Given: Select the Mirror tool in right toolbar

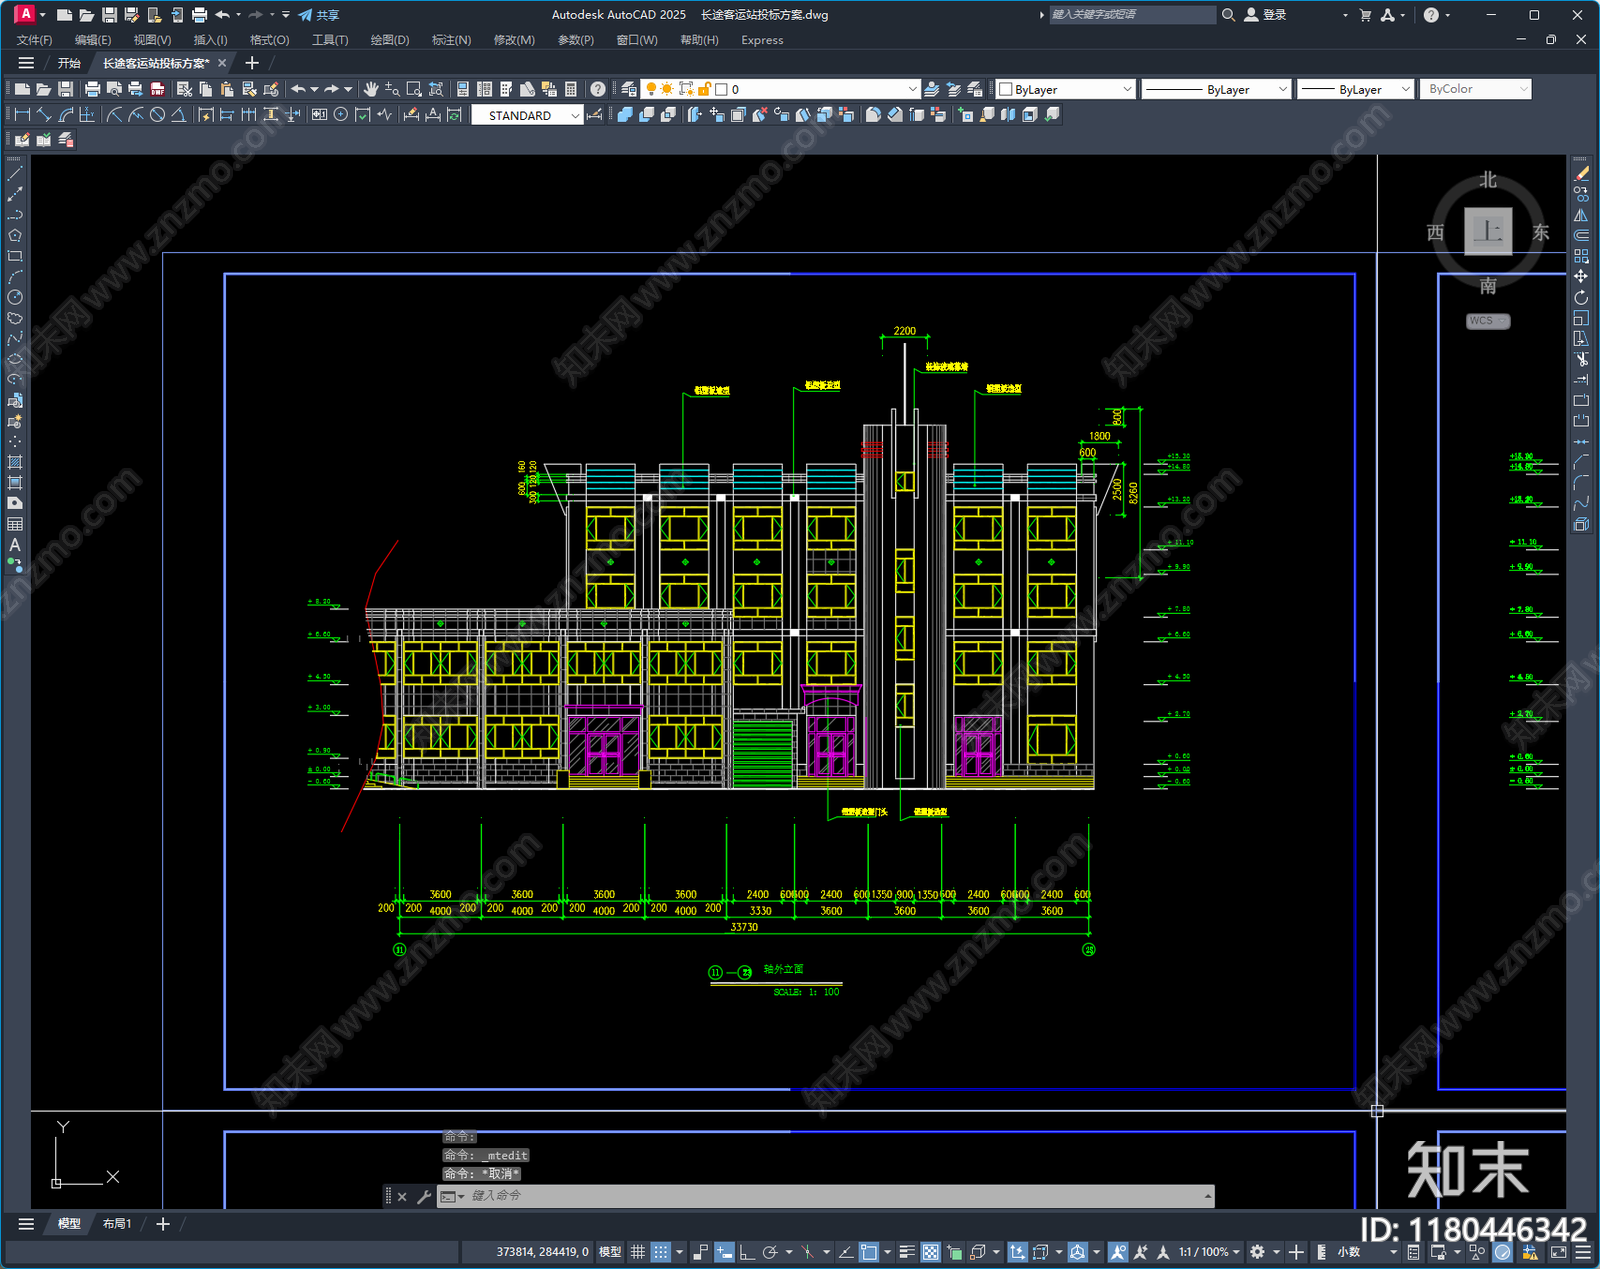Looking at the screenshot, I should pyautogui.click(x=1581, y=215).
